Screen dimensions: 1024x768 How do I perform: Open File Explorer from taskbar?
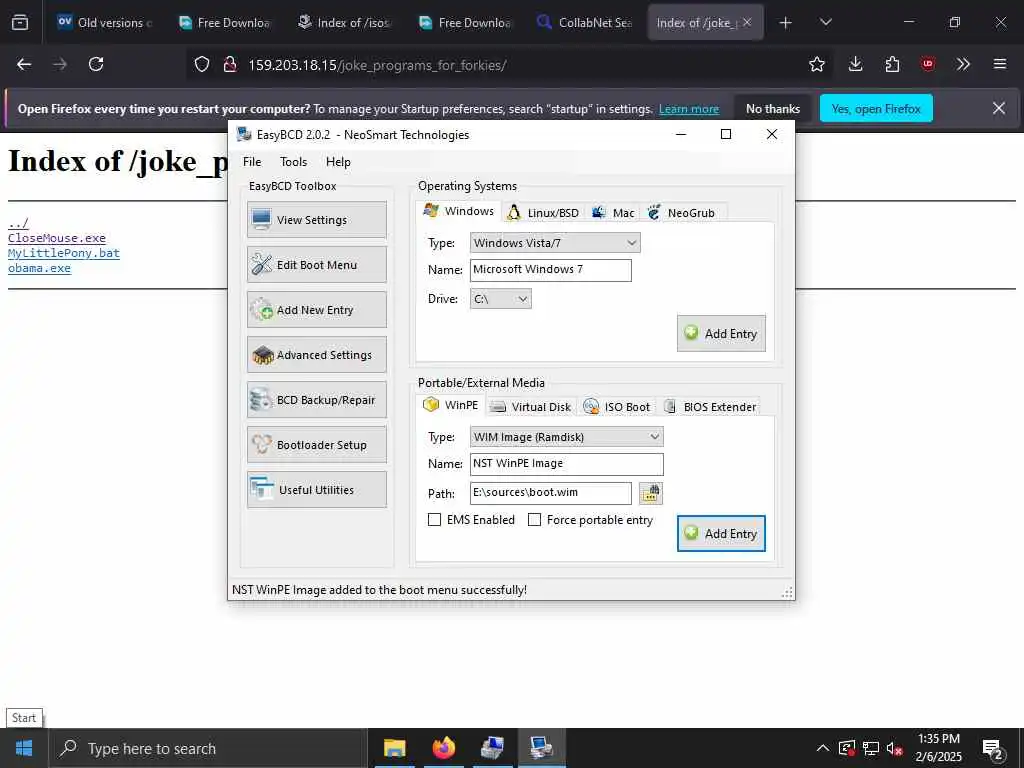tap(394, 748)
